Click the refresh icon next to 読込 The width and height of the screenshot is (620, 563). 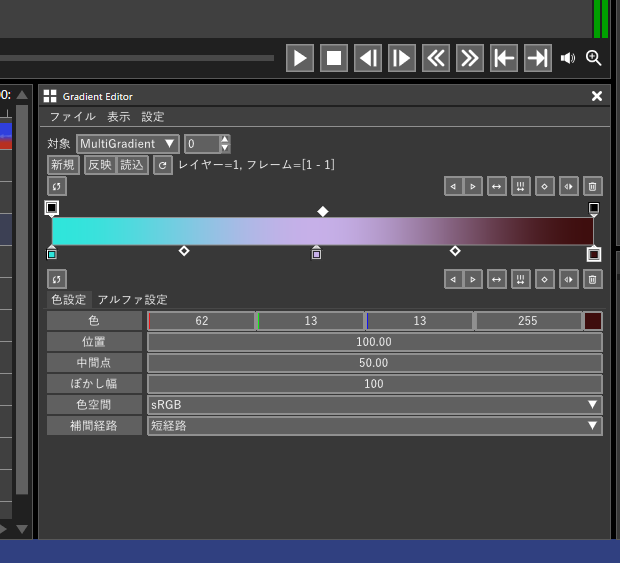(x=163, y=165)
